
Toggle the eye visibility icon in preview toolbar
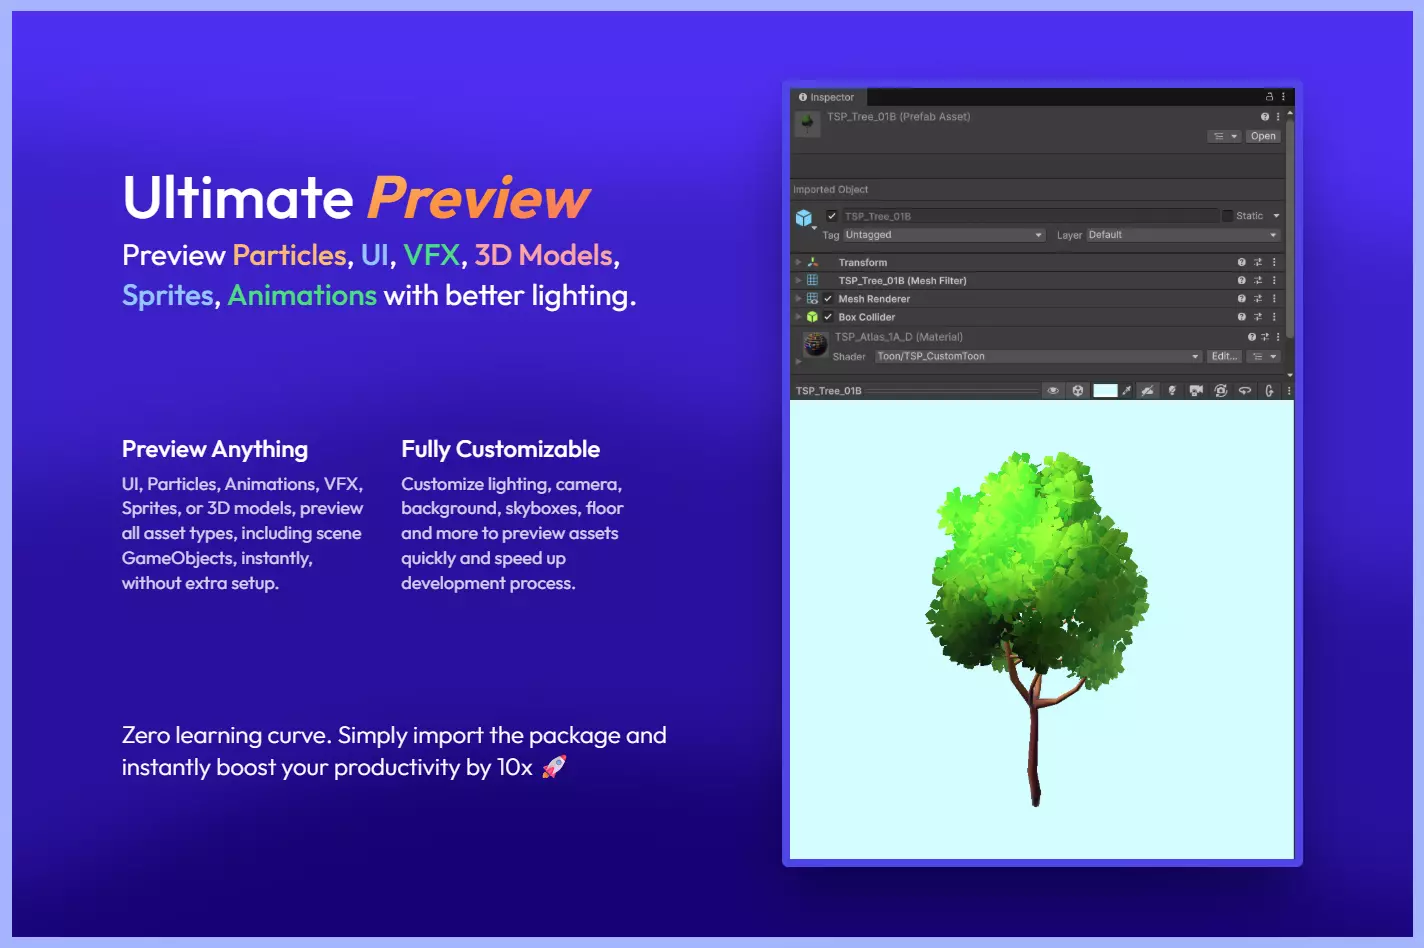[x=1053, y=391]
